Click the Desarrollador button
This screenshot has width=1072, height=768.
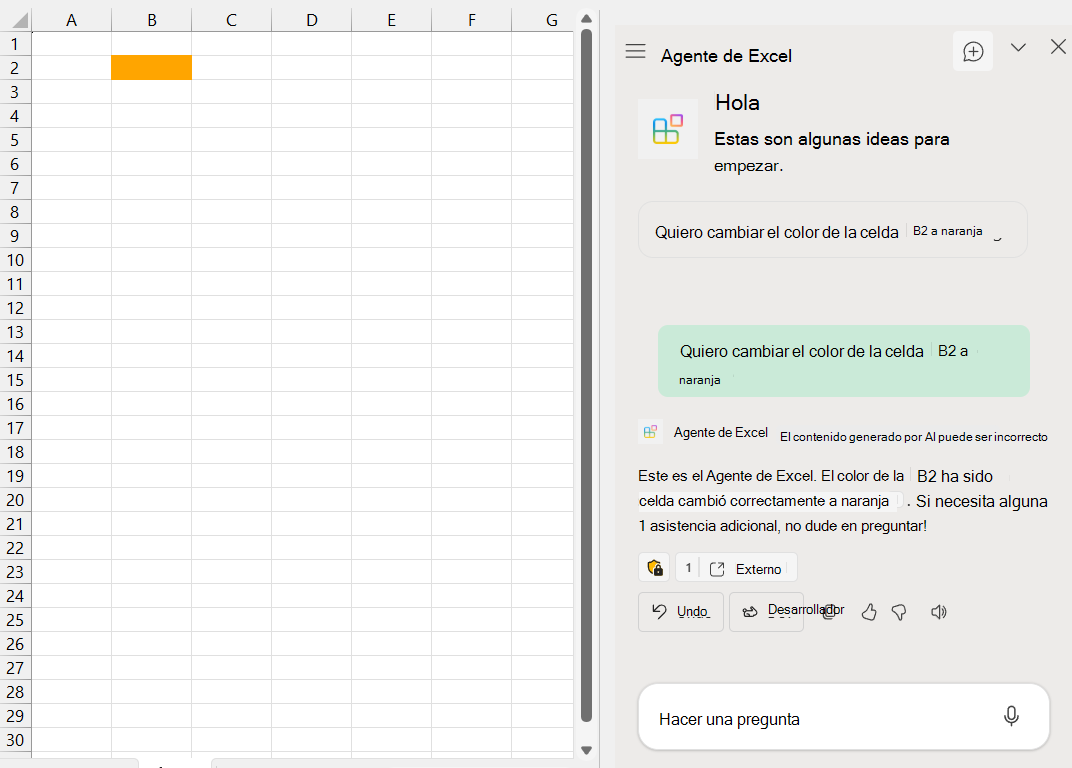tap(766, 611)
